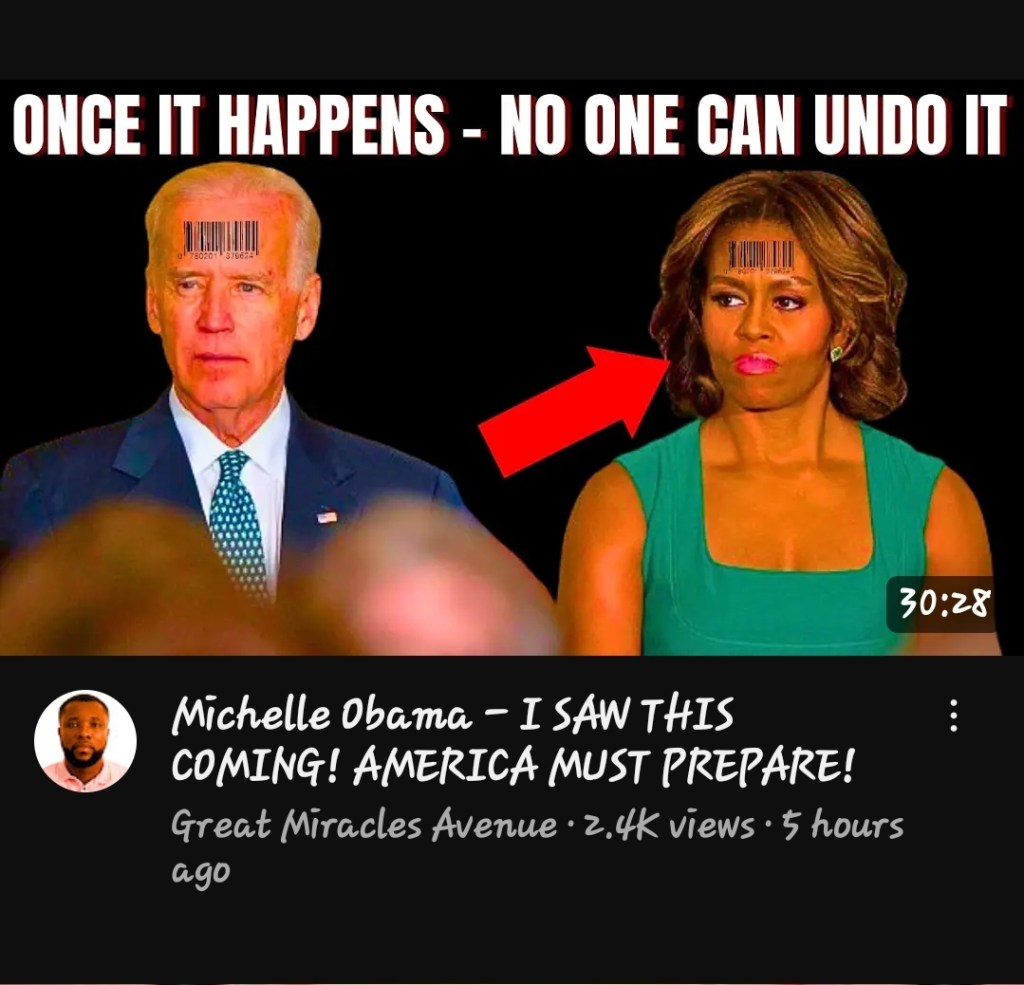Open the three-dot video options menu

pyautogui.click(x=953, y=715)
